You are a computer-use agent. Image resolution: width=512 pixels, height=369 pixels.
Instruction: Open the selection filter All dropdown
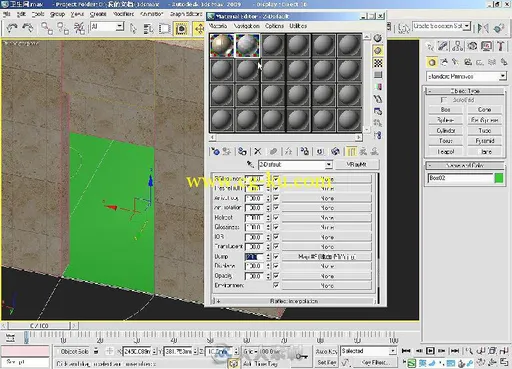pos(120,27)
